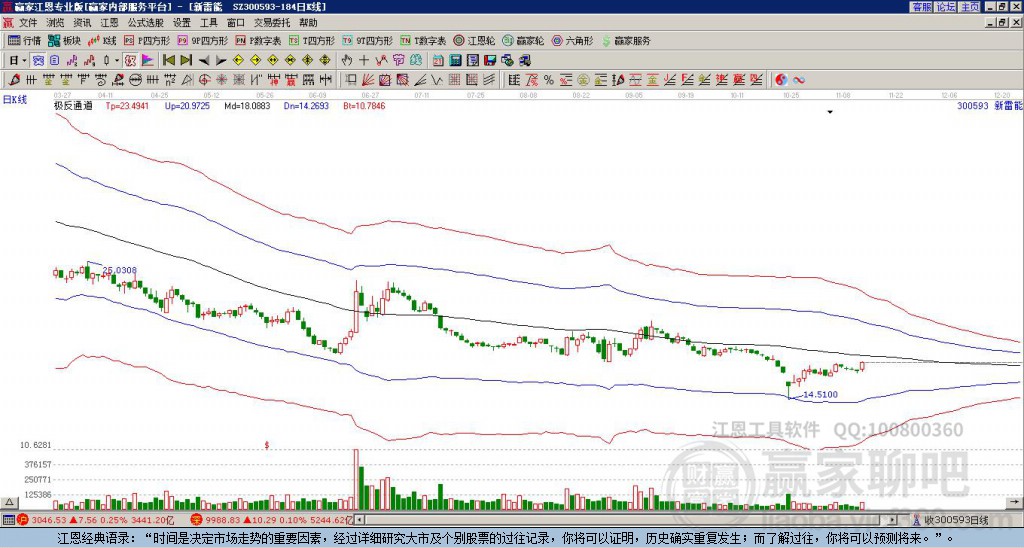
Task: Toggle the crosshair cursor tool
Action: point(364,60)
